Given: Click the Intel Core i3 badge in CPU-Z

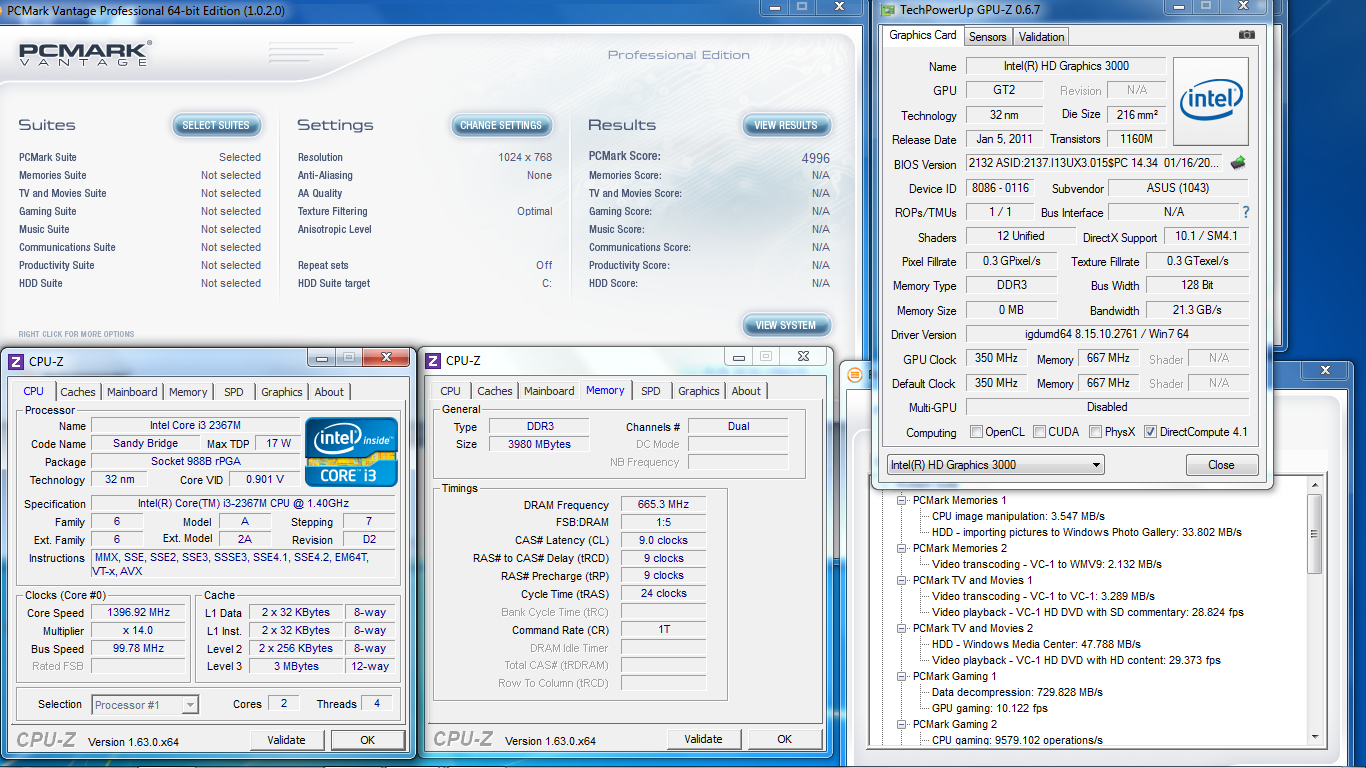Looking at the screenshot, I should tap(351, 452).
